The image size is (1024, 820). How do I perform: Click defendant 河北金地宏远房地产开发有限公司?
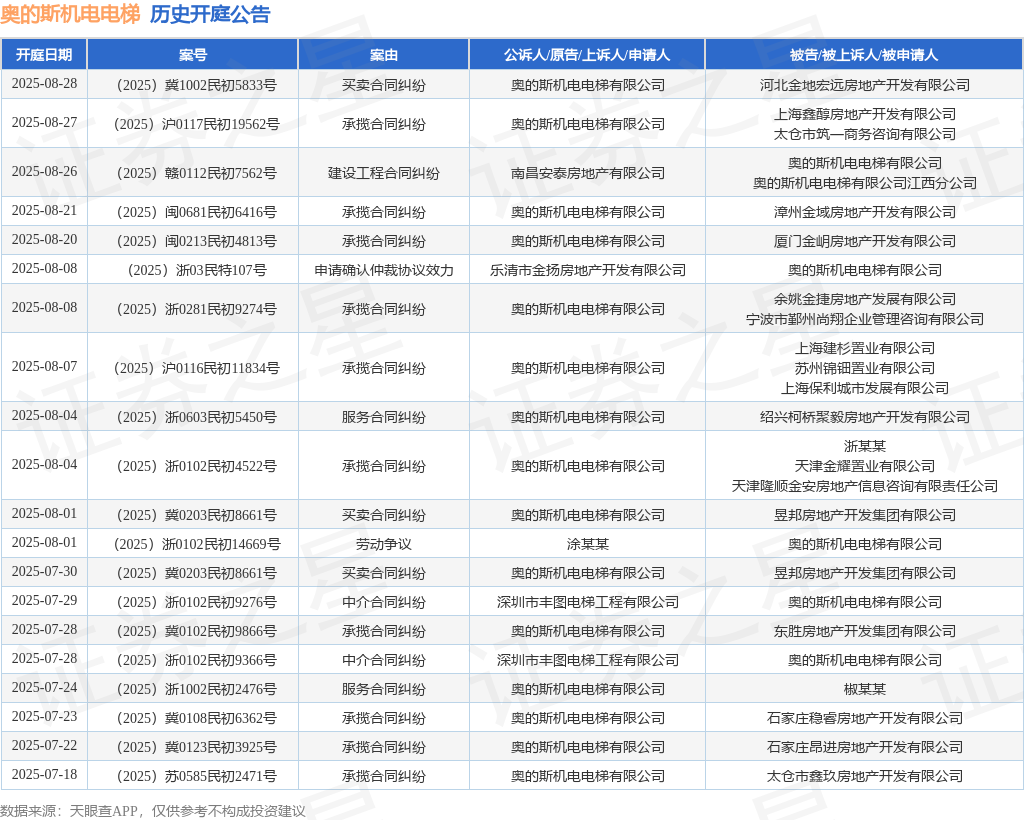[864, 85]
